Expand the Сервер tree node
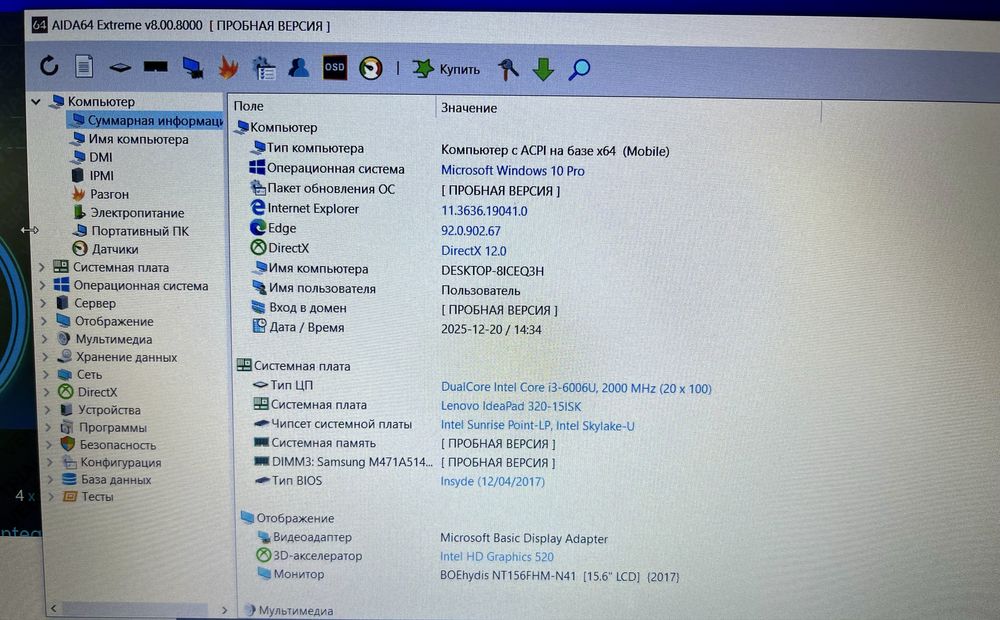The image size is (1000, 620). tap(43, 303)
